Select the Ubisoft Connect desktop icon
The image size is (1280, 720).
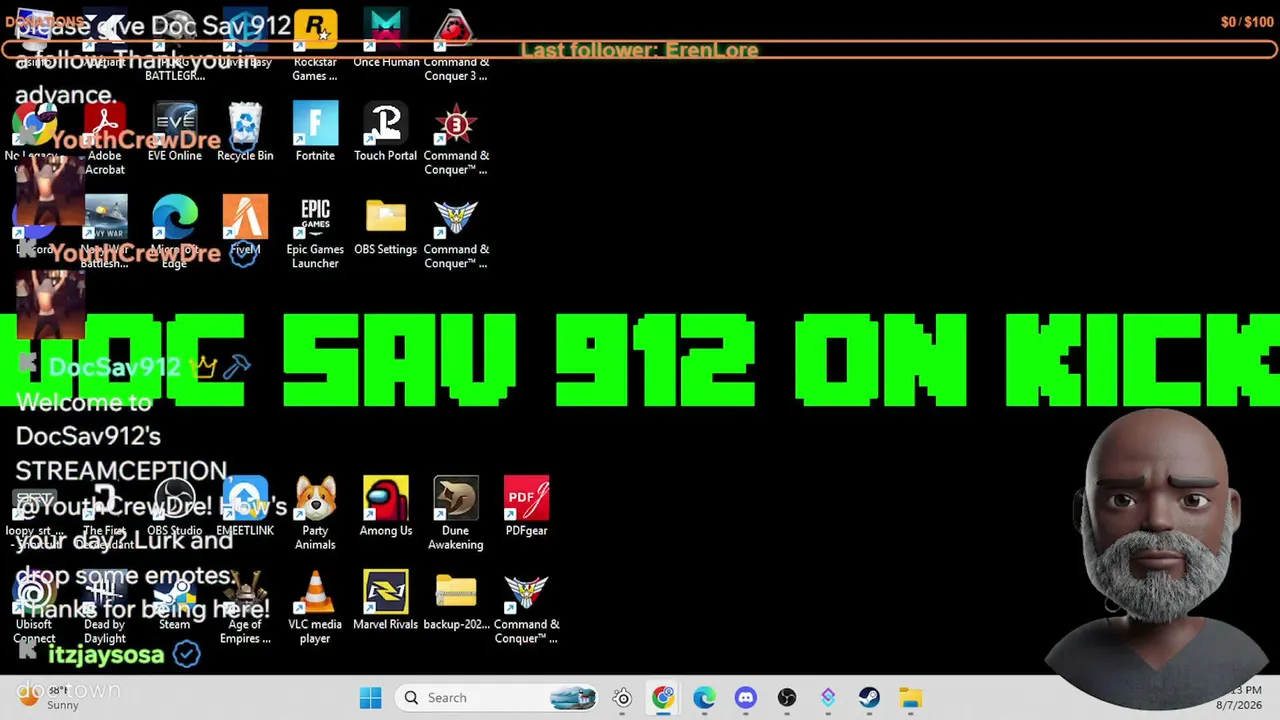coord(35,608)
